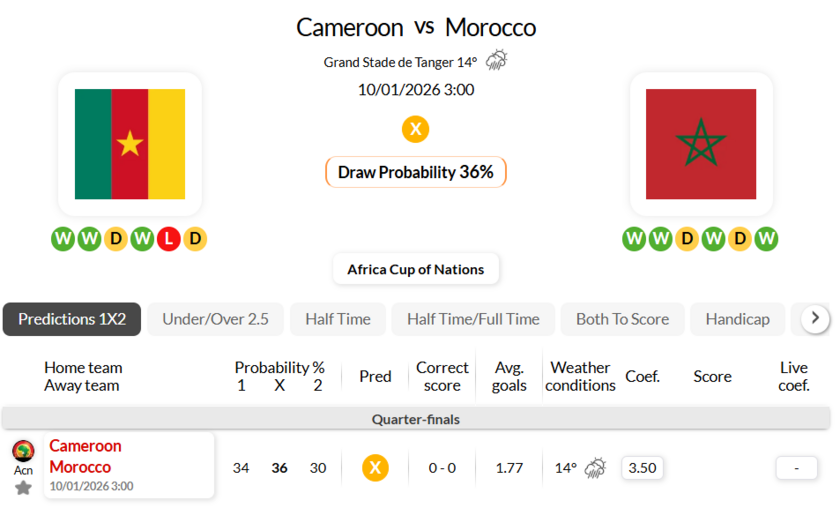The width and height of the screenshot is (840, 508).
Task: Click the Morocco flag image
Action: pos(700,144)
